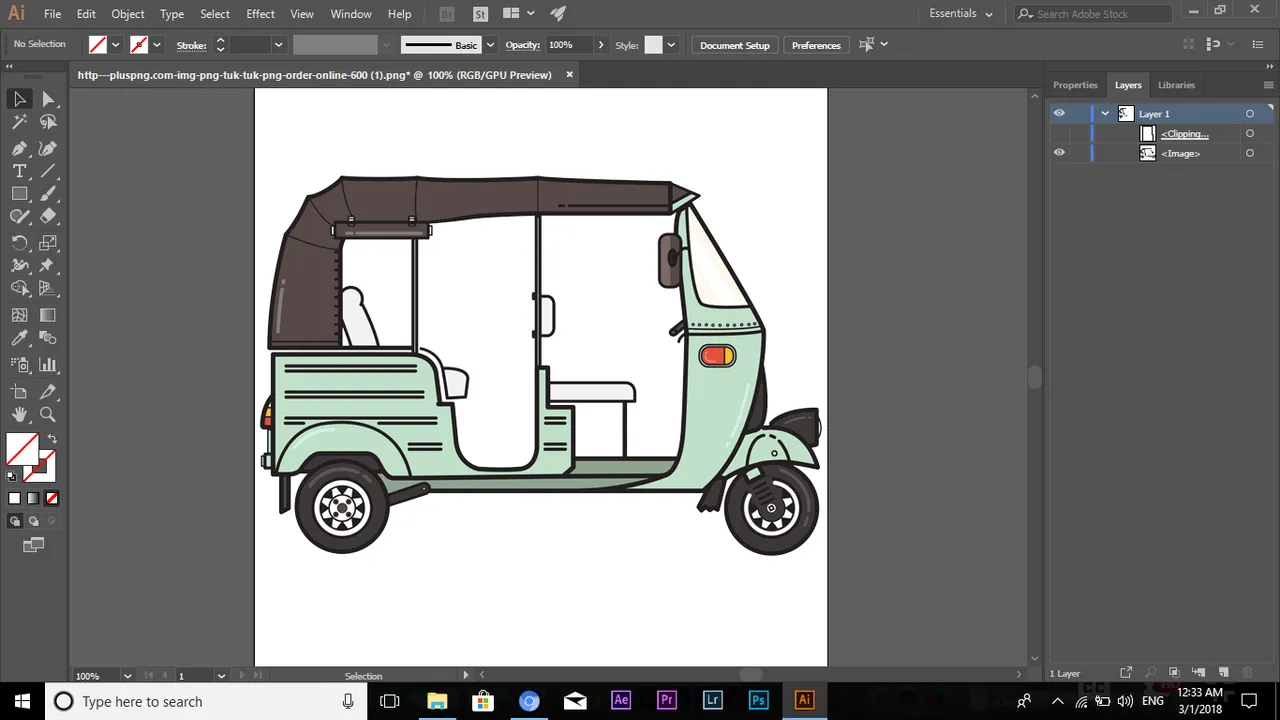Swap fill and stroke colors
1280x720 pixels.
pyautogui.click(x=52, y=439)
